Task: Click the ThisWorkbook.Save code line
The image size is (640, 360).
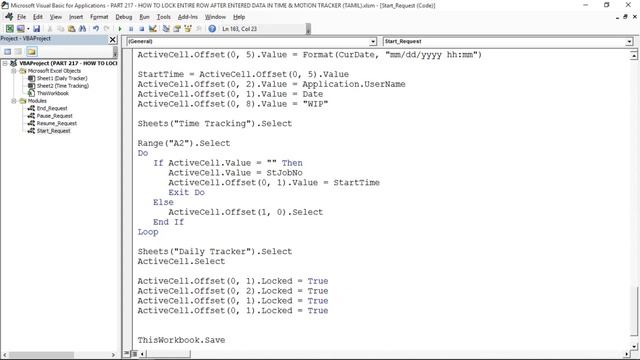Action: click(x=181, y=340)
